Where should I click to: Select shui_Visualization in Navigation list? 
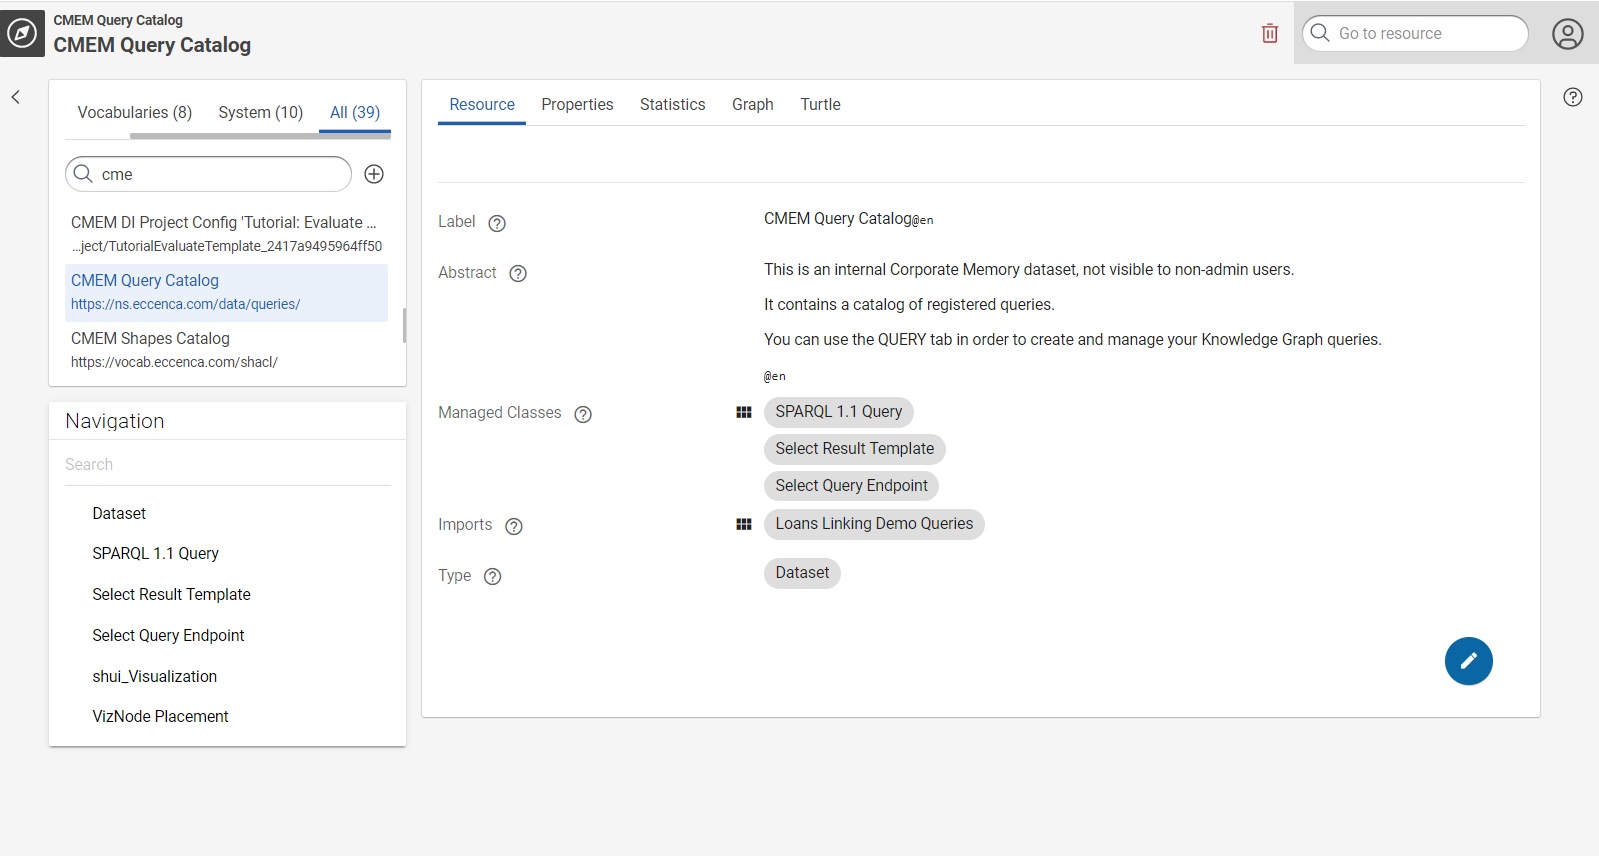click(154, 676)
